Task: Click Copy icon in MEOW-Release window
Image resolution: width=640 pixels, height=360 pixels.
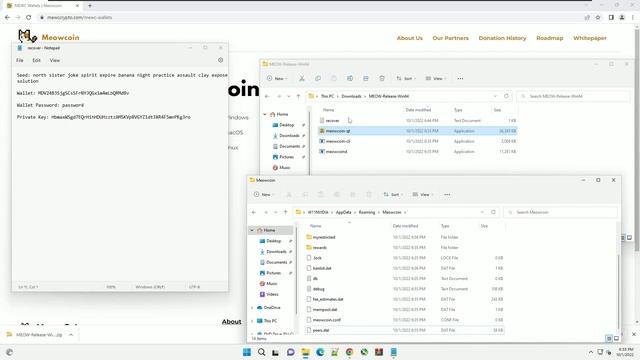Action: (x=318, y=78)
